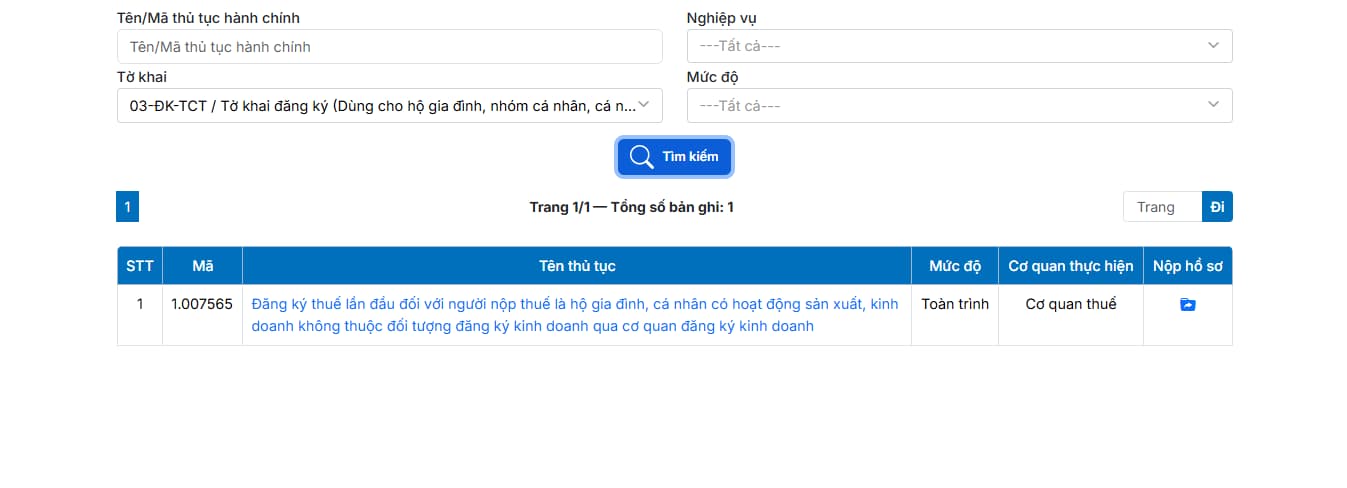Click the Đi go button

(x=1217, y=207)
